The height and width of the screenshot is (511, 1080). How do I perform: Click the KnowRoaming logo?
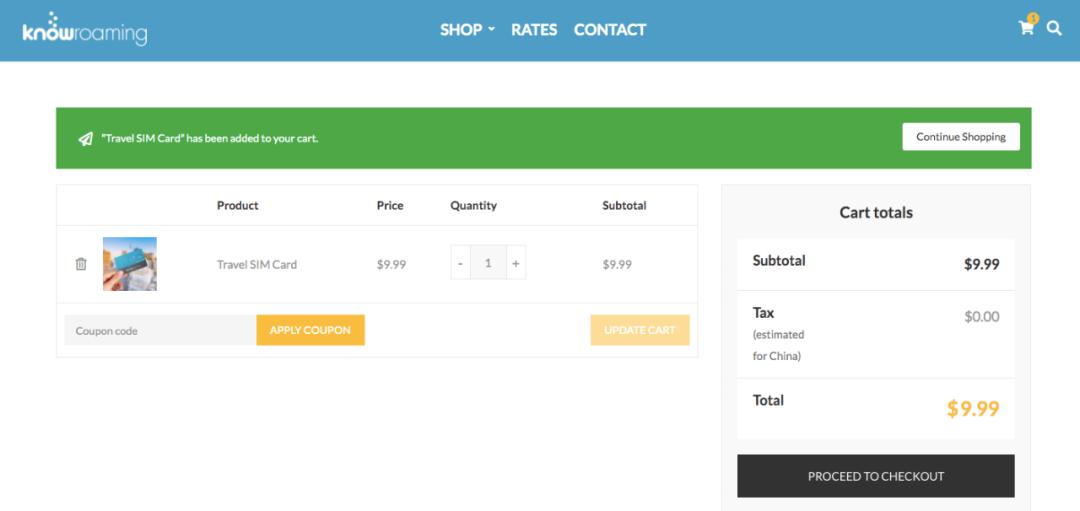point(85,30)
